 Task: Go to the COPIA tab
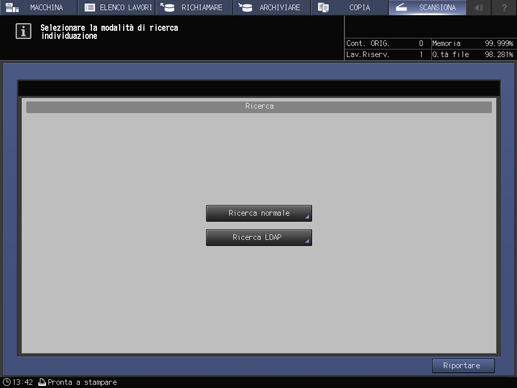click(x=350, y=7)
